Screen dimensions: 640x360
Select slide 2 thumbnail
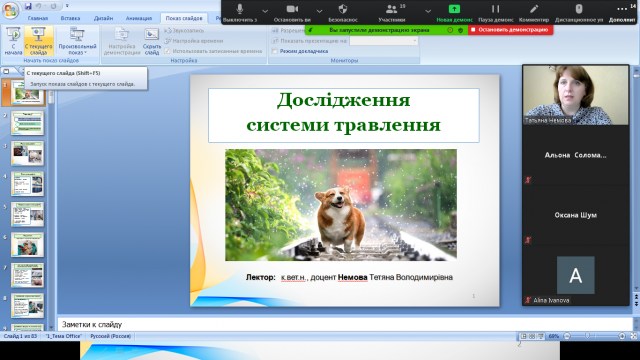click(27, 123)
